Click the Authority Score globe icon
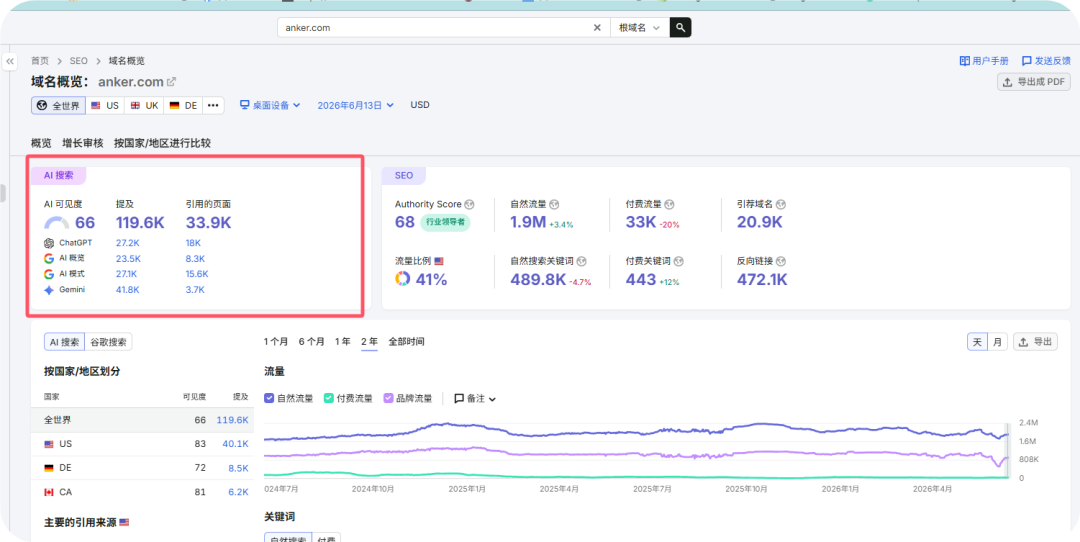The image size is (1080, 542). tap(470, 205)
